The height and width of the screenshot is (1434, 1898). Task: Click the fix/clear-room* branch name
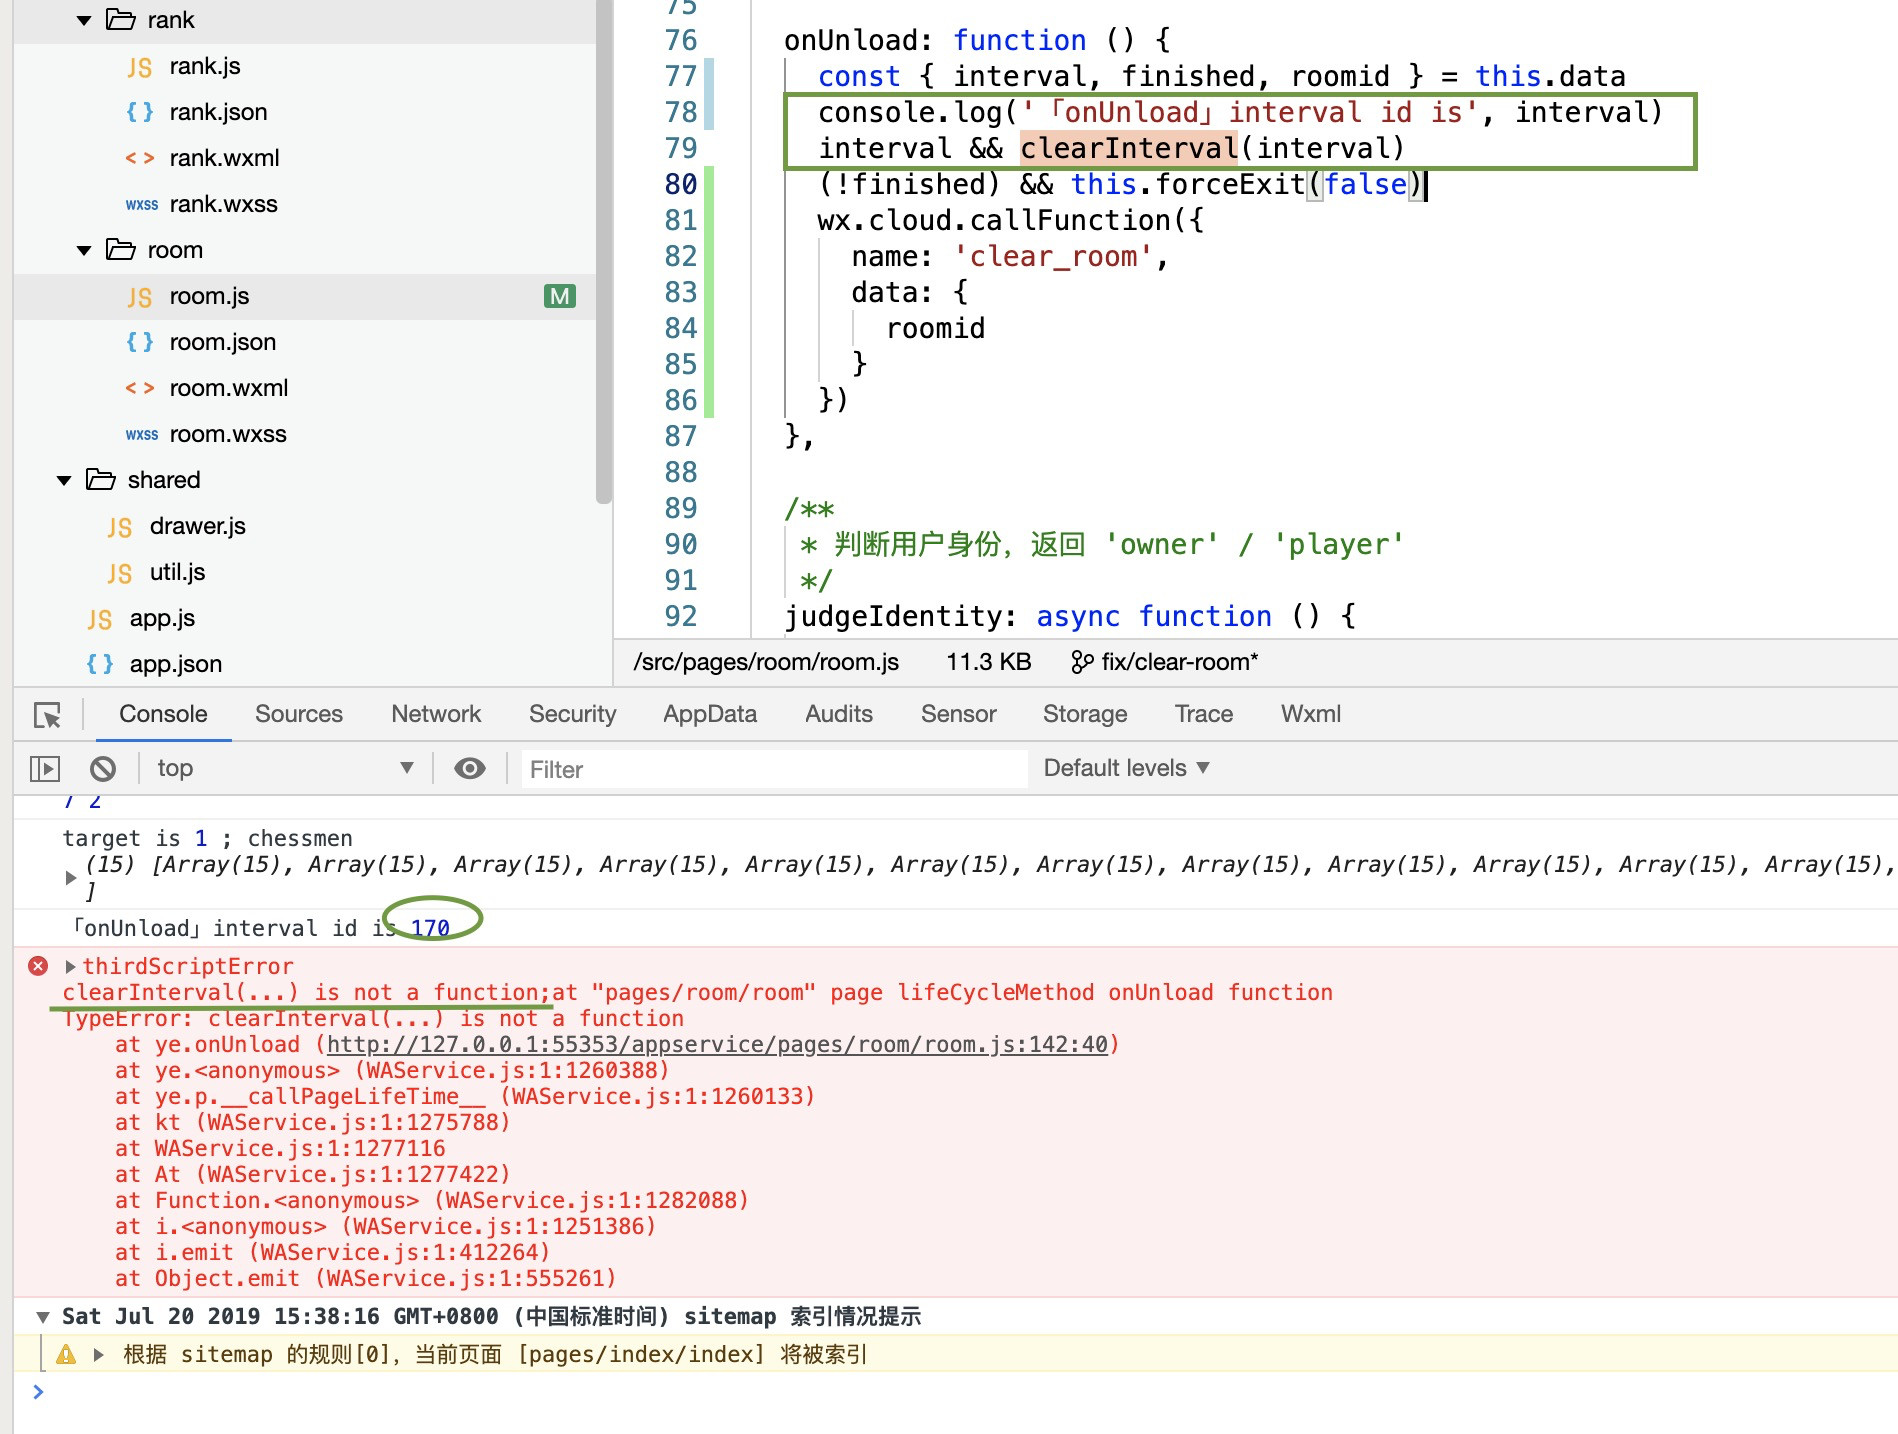coord(1179,662)
